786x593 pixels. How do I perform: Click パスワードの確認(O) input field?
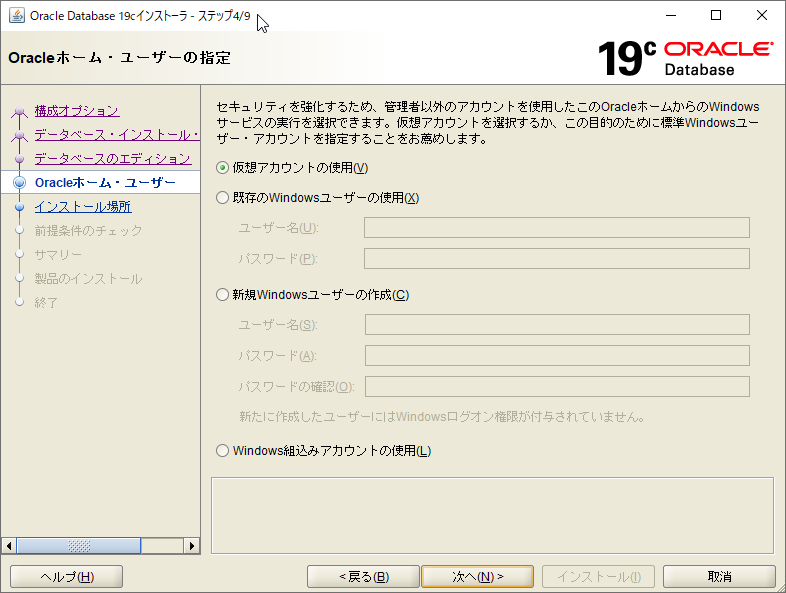557,386
